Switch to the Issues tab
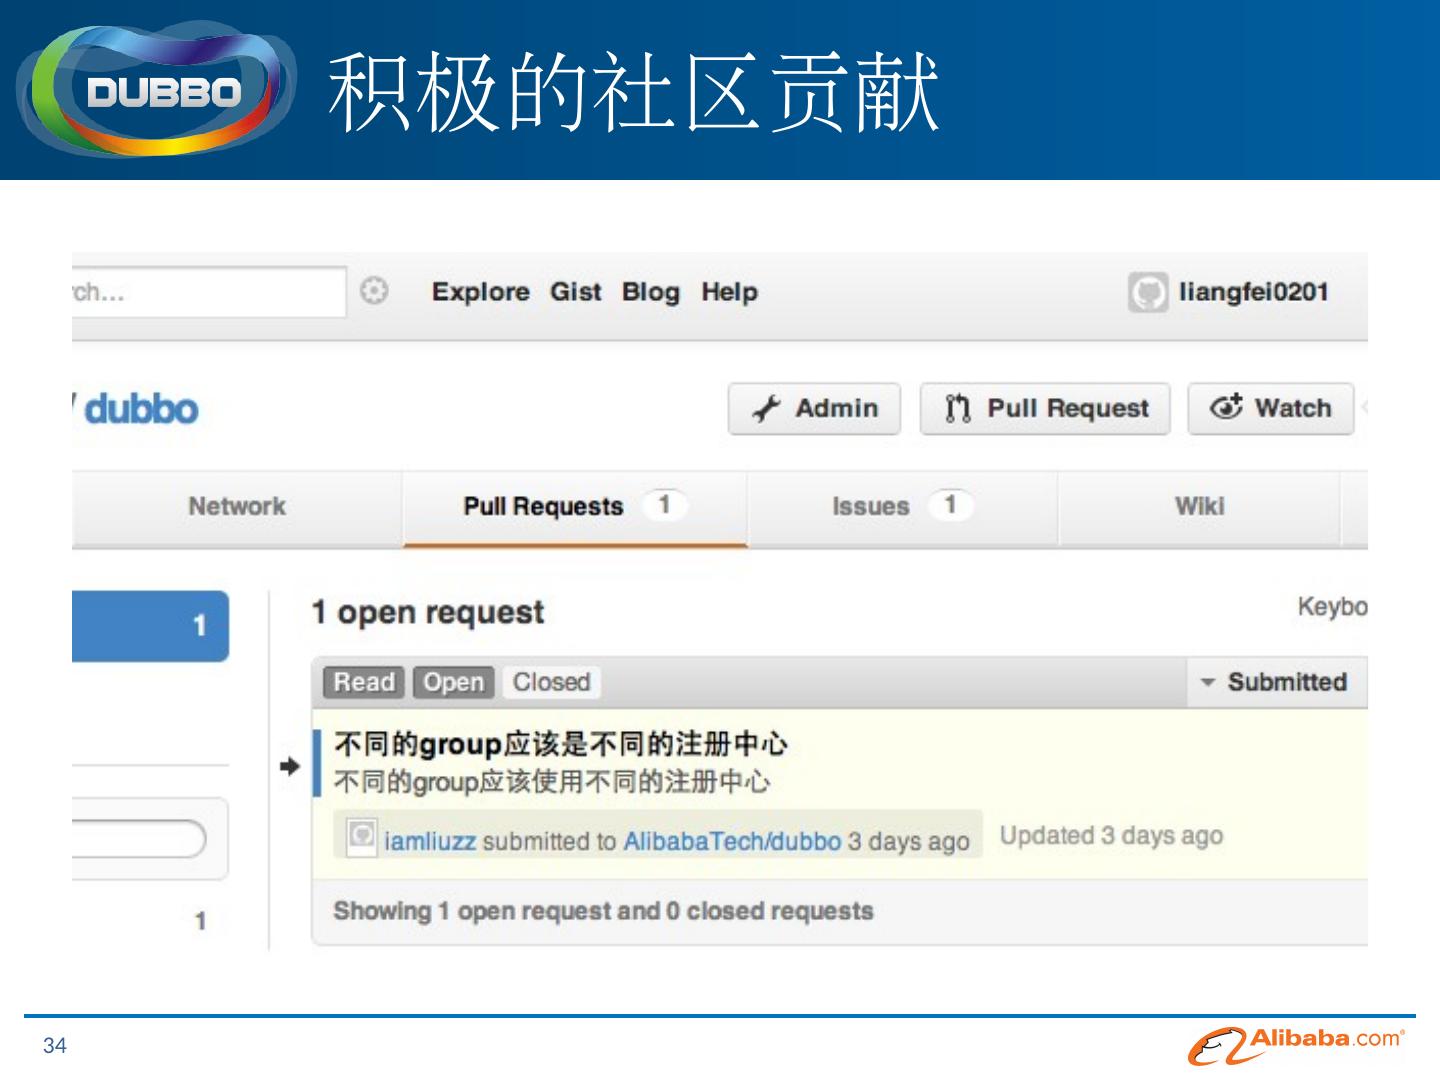Screen dimensions: 1440x1080 (x=903, y=506)
